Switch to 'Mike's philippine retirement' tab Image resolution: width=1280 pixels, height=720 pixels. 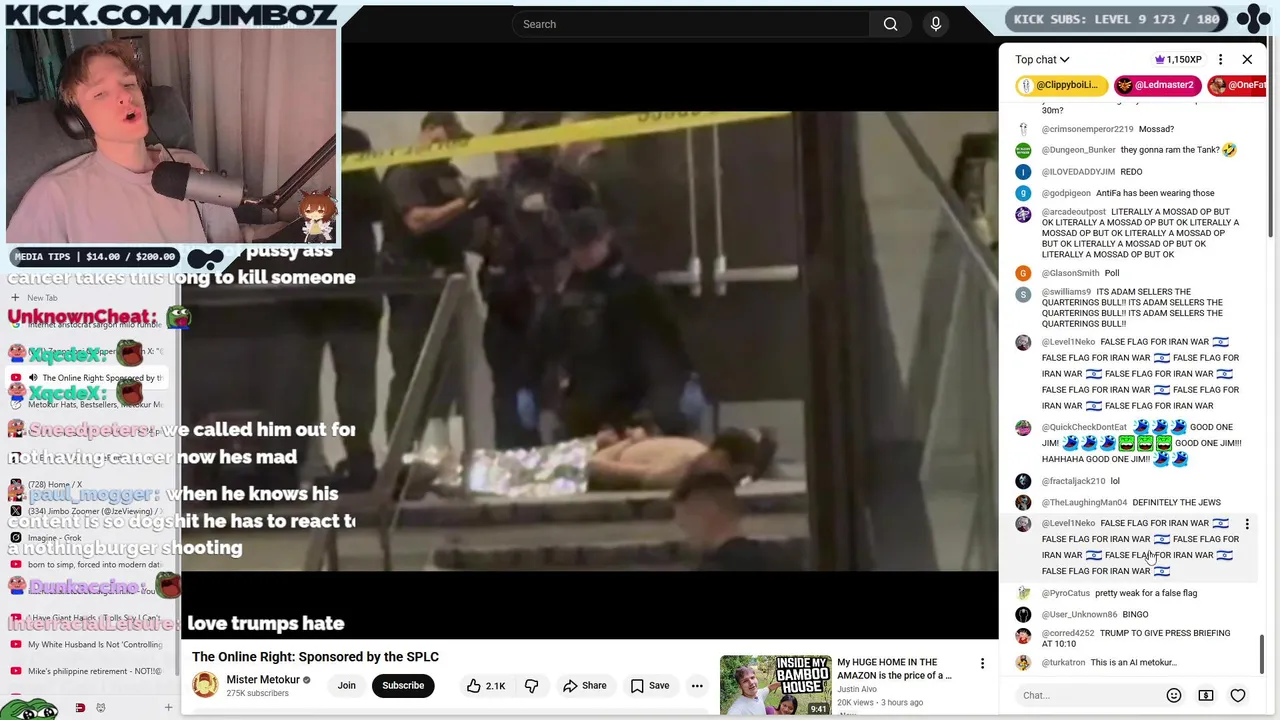[86, 671]
